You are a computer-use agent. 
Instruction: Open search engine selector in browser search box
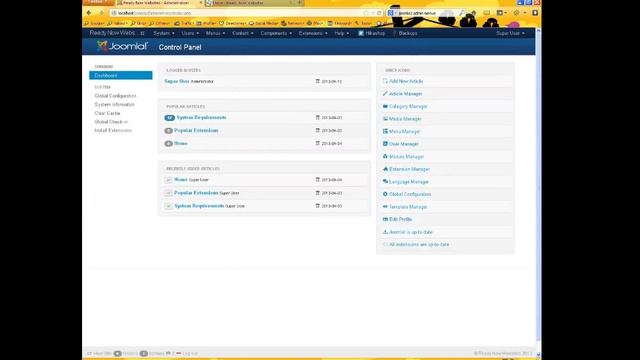[x=392, y=13]
